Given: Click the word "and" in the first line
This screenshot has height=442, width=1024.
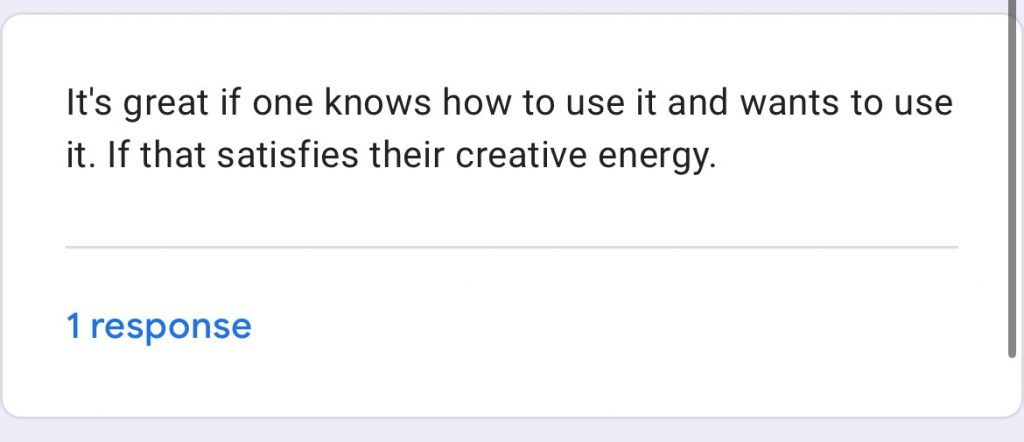Looking at the screenshot, I should (x=697, y=103).
